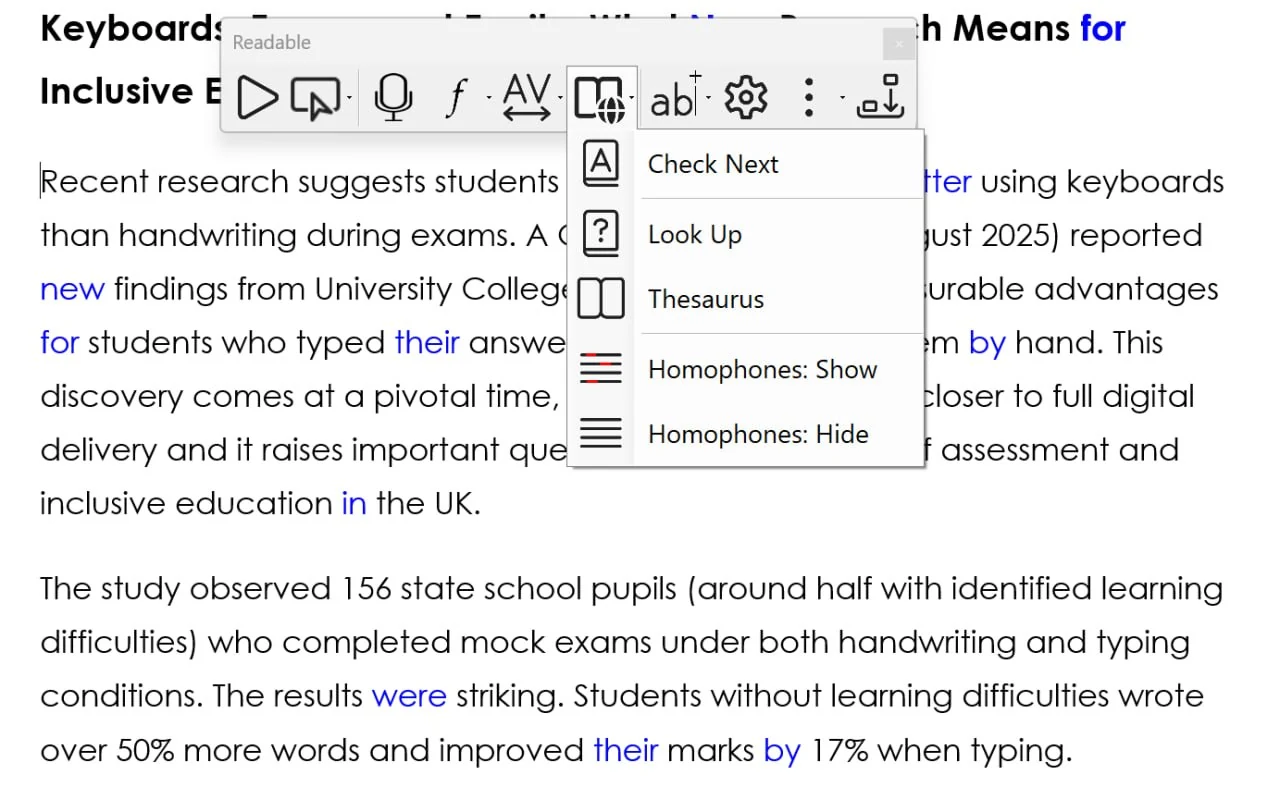Click the italic f font icon
The width and height of the screenshot is (1280, 787).
click(x=456, y=98)
